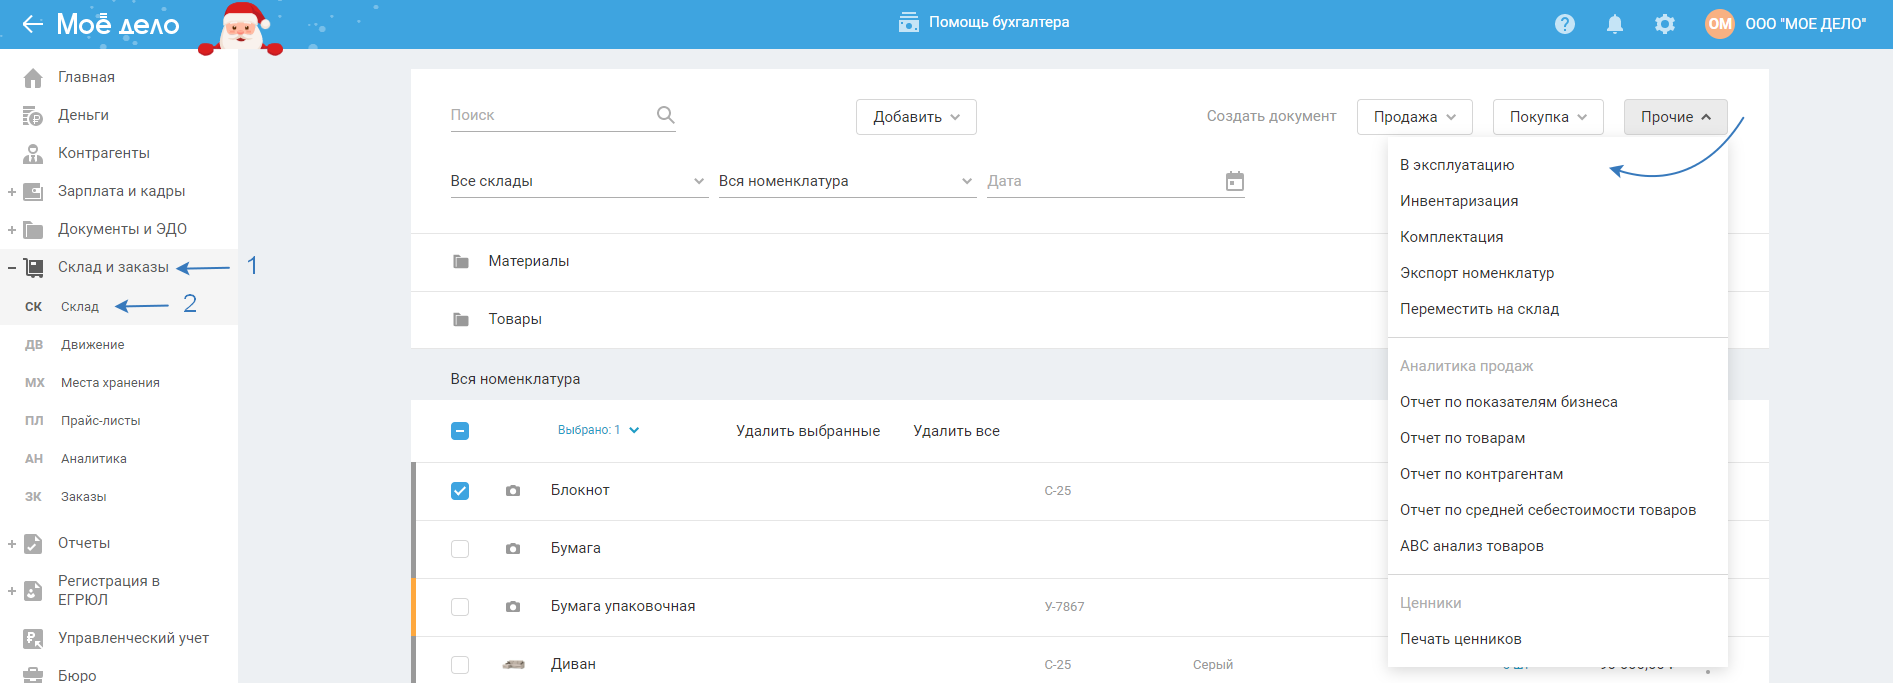1893x683 pixels.
Task: Click the back arrow beside Моё дело logo
Action: 32,24
